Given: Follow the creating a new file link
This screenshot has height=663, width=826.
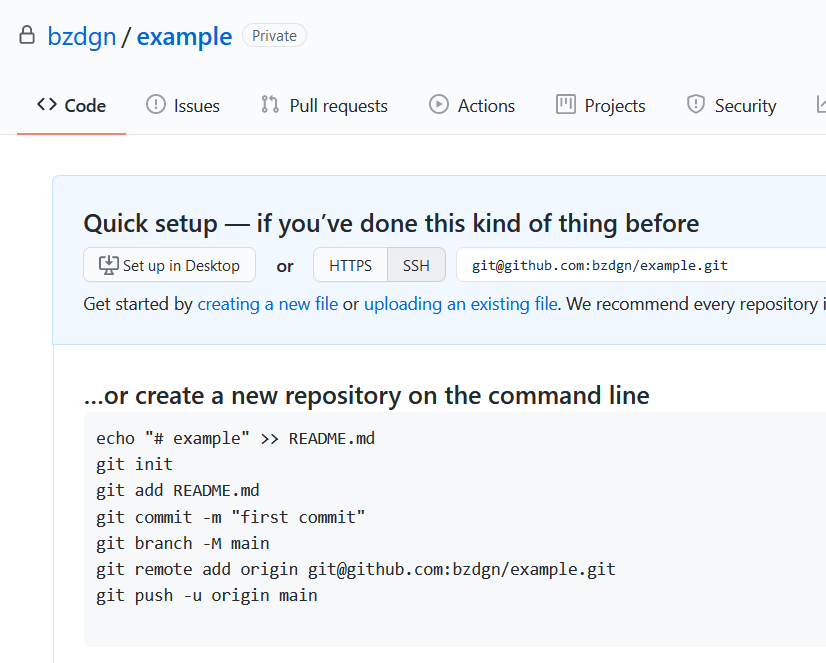Looking at the screenshot, I should coord(268,304).
